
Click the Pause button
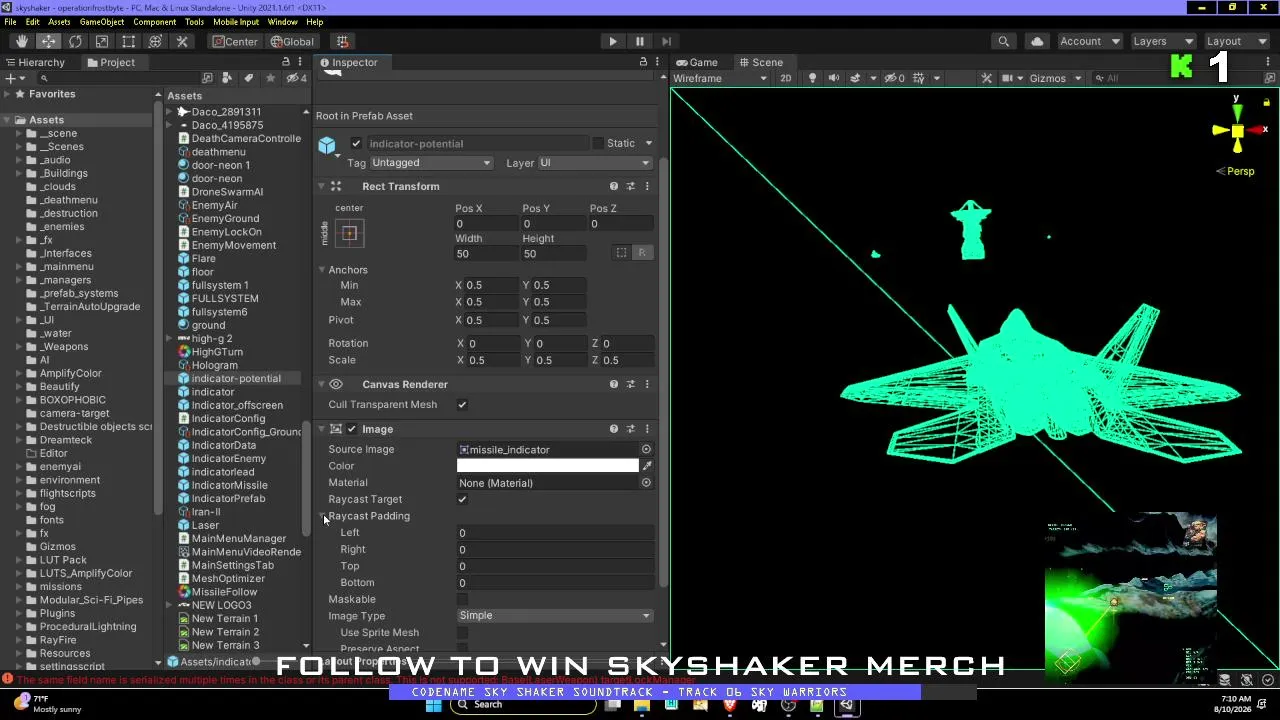640,41
